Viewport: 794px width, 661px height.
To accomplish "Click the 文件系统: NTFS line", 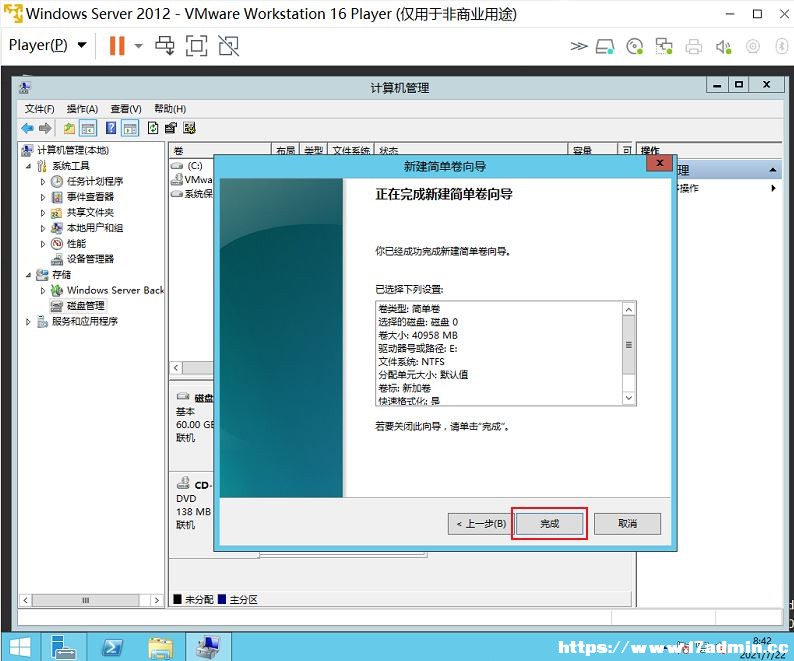I will click(411, 362).
